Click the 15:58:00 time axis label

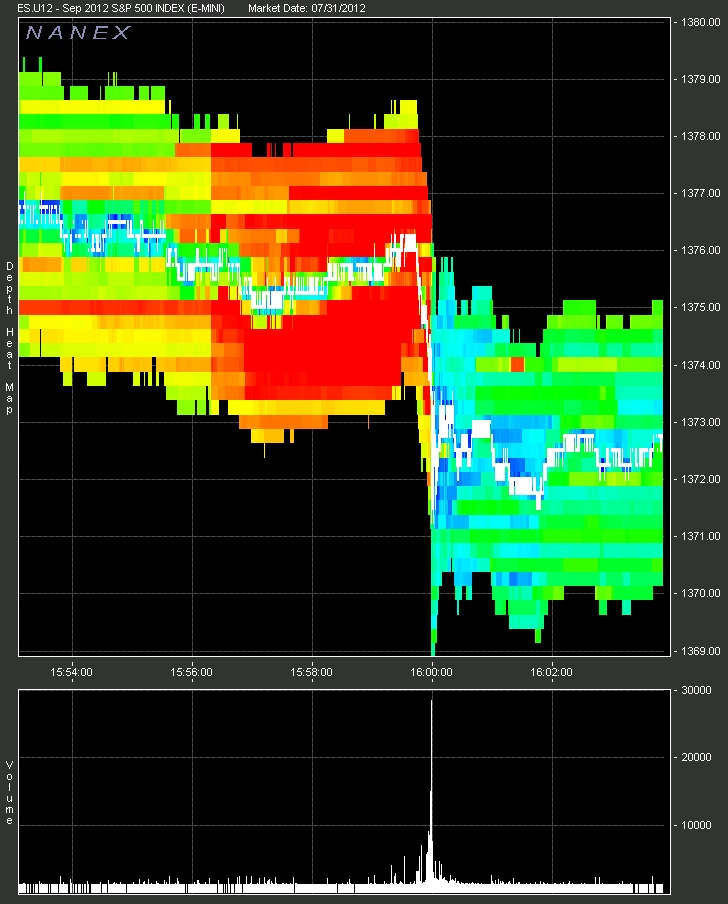click(x=311, y=672)
